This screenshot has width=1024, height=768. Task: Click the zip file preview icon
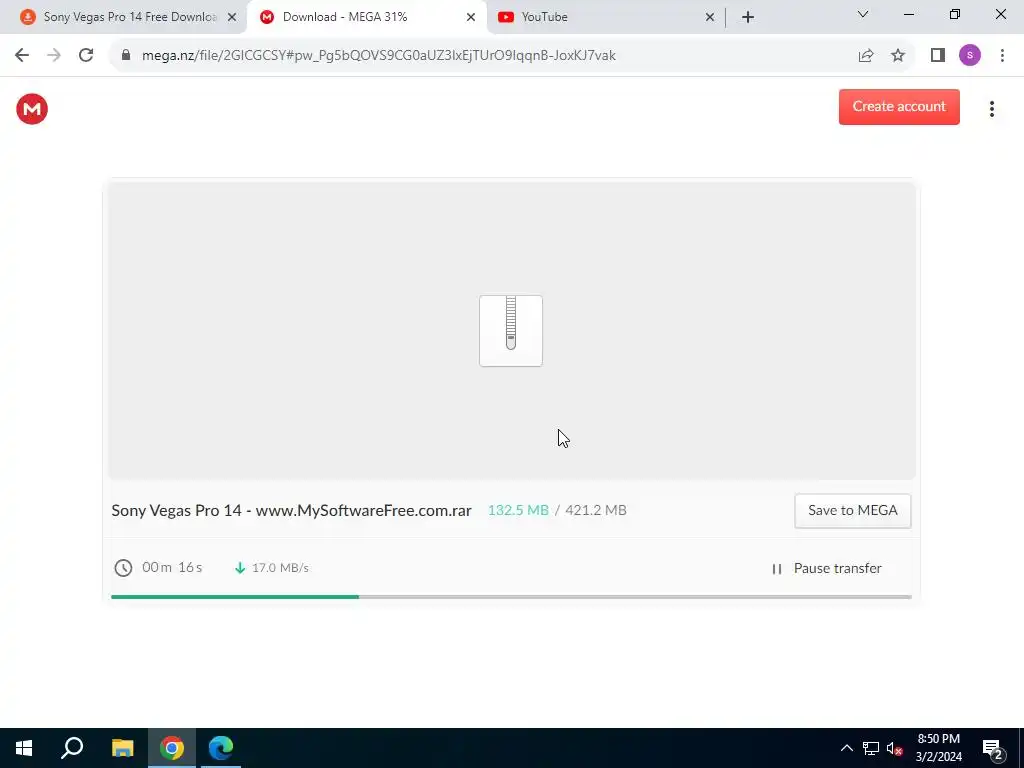pyautogui.click(x=511, y=330)
